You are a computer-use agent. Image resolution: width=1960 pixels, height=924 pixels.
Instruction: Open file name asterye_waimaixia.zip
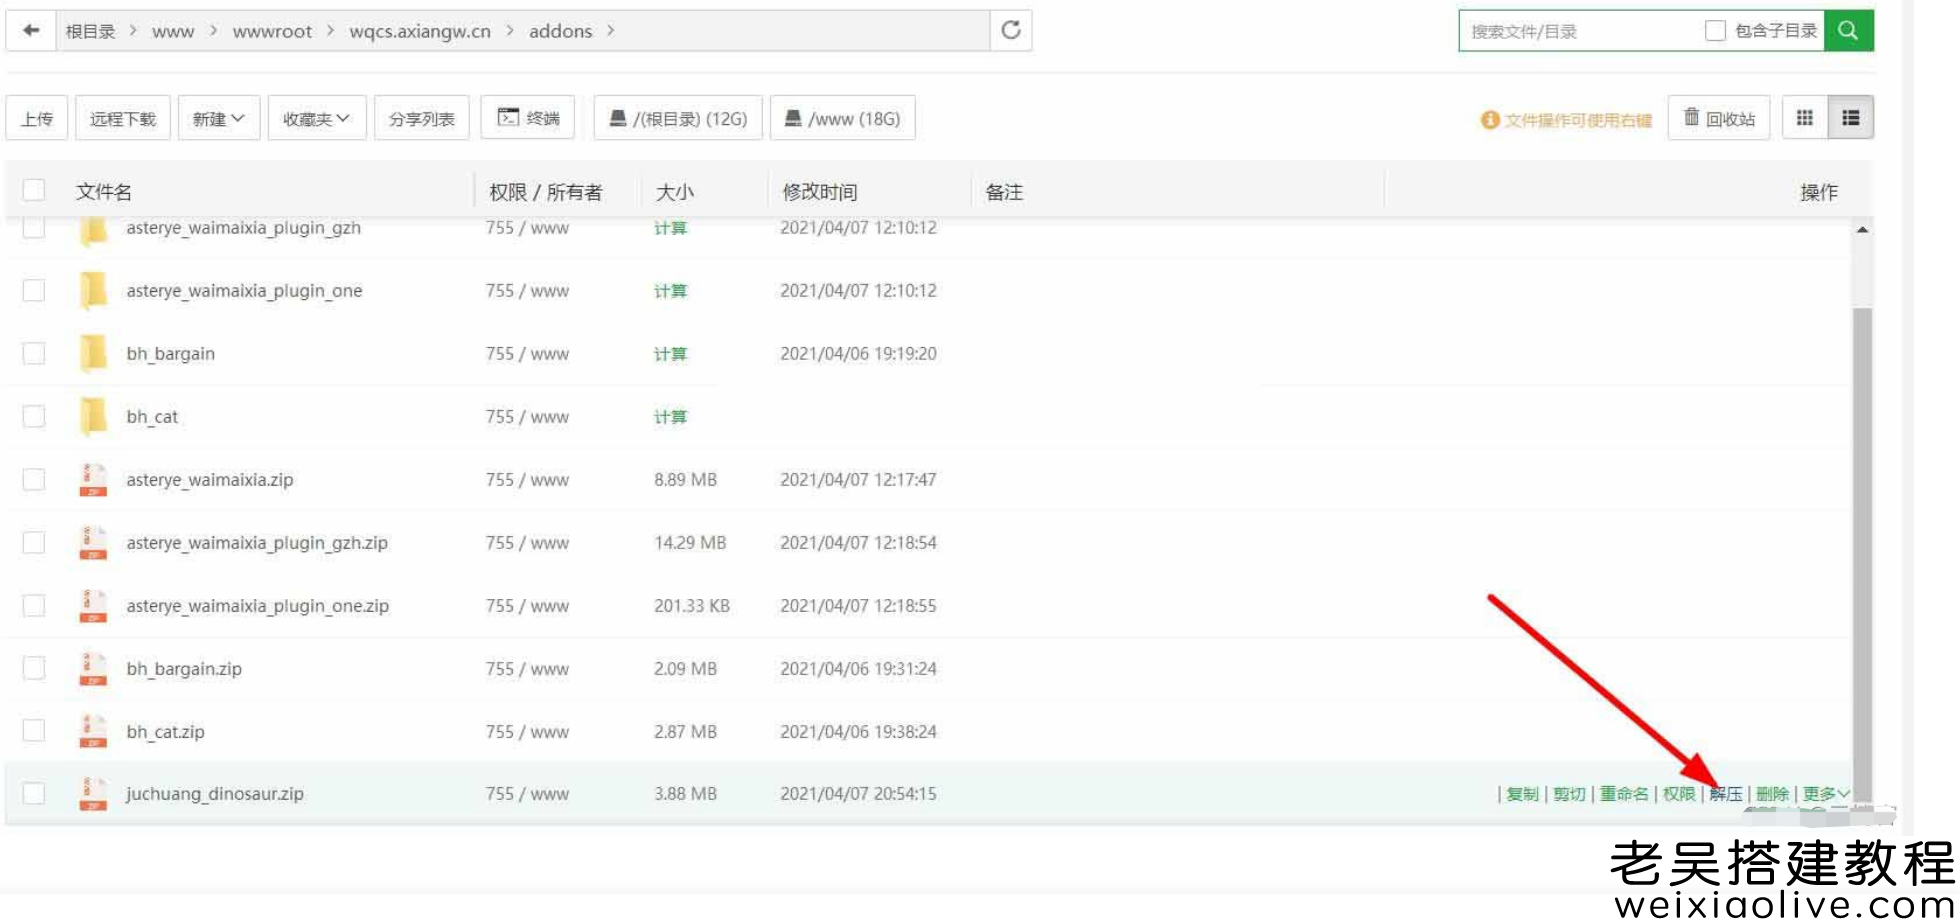(210, 480)
